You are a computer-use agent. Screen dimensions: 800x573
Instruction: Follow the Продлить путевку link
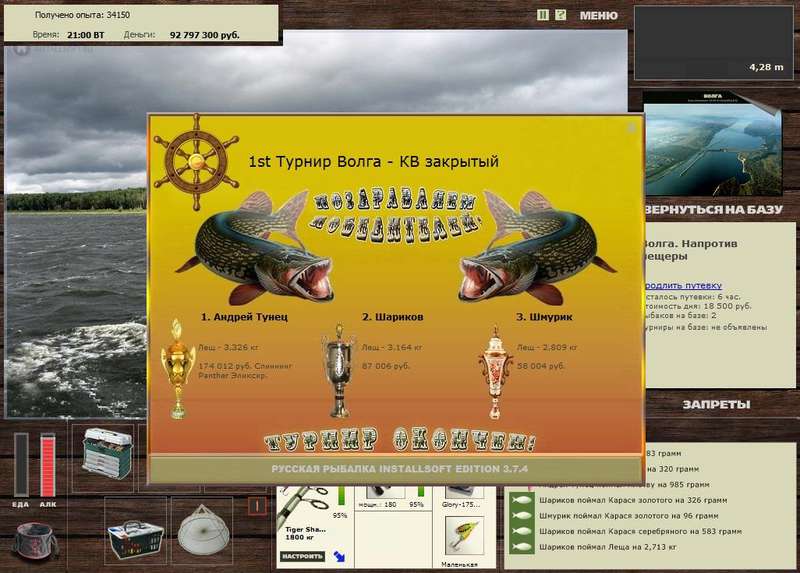[x=683, y=285]
